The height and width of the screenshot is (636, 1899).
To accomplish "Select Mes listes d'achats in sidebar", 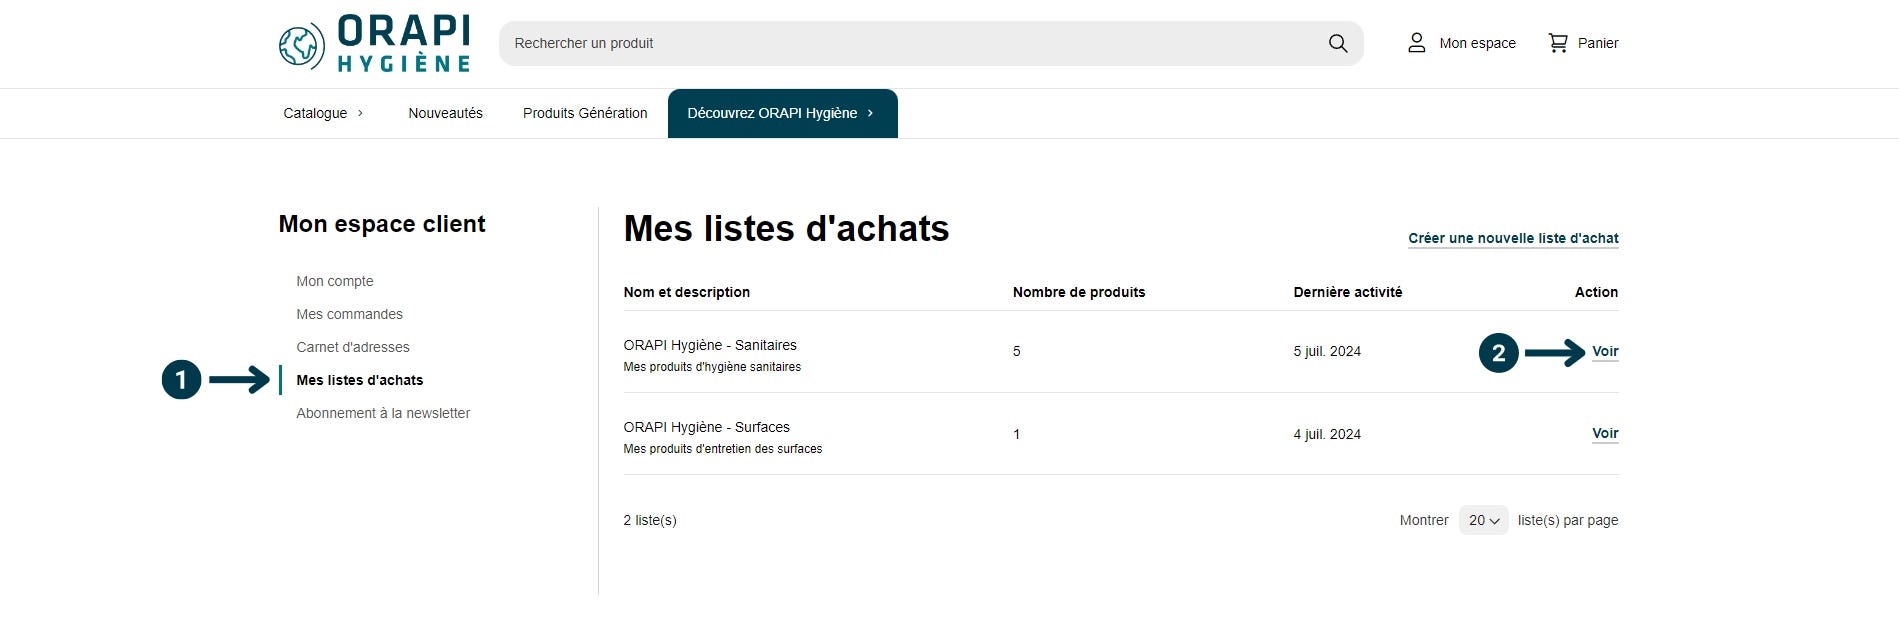I will 360,380.
